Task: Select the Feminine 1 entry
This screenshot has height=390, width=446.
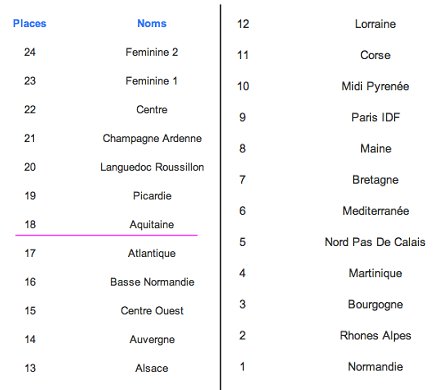Action: click(151, 81)
